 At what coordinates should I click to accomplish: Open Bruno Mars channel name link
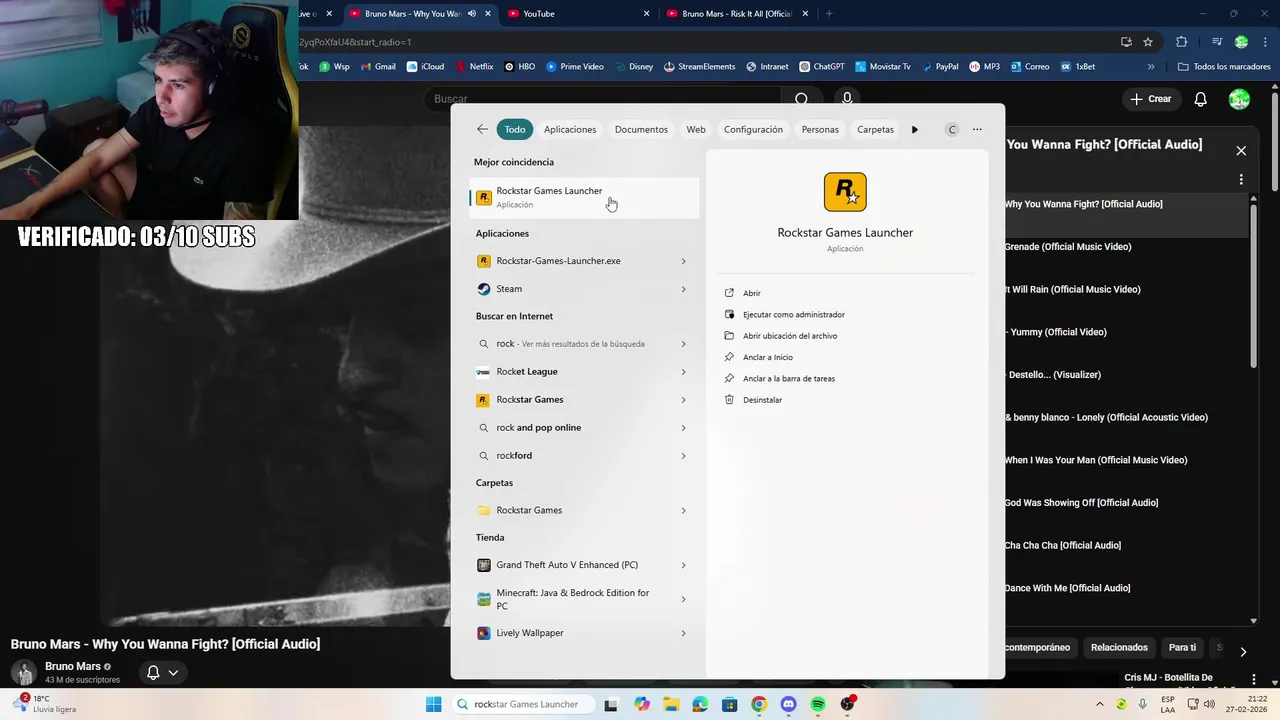tap(73, 667)
